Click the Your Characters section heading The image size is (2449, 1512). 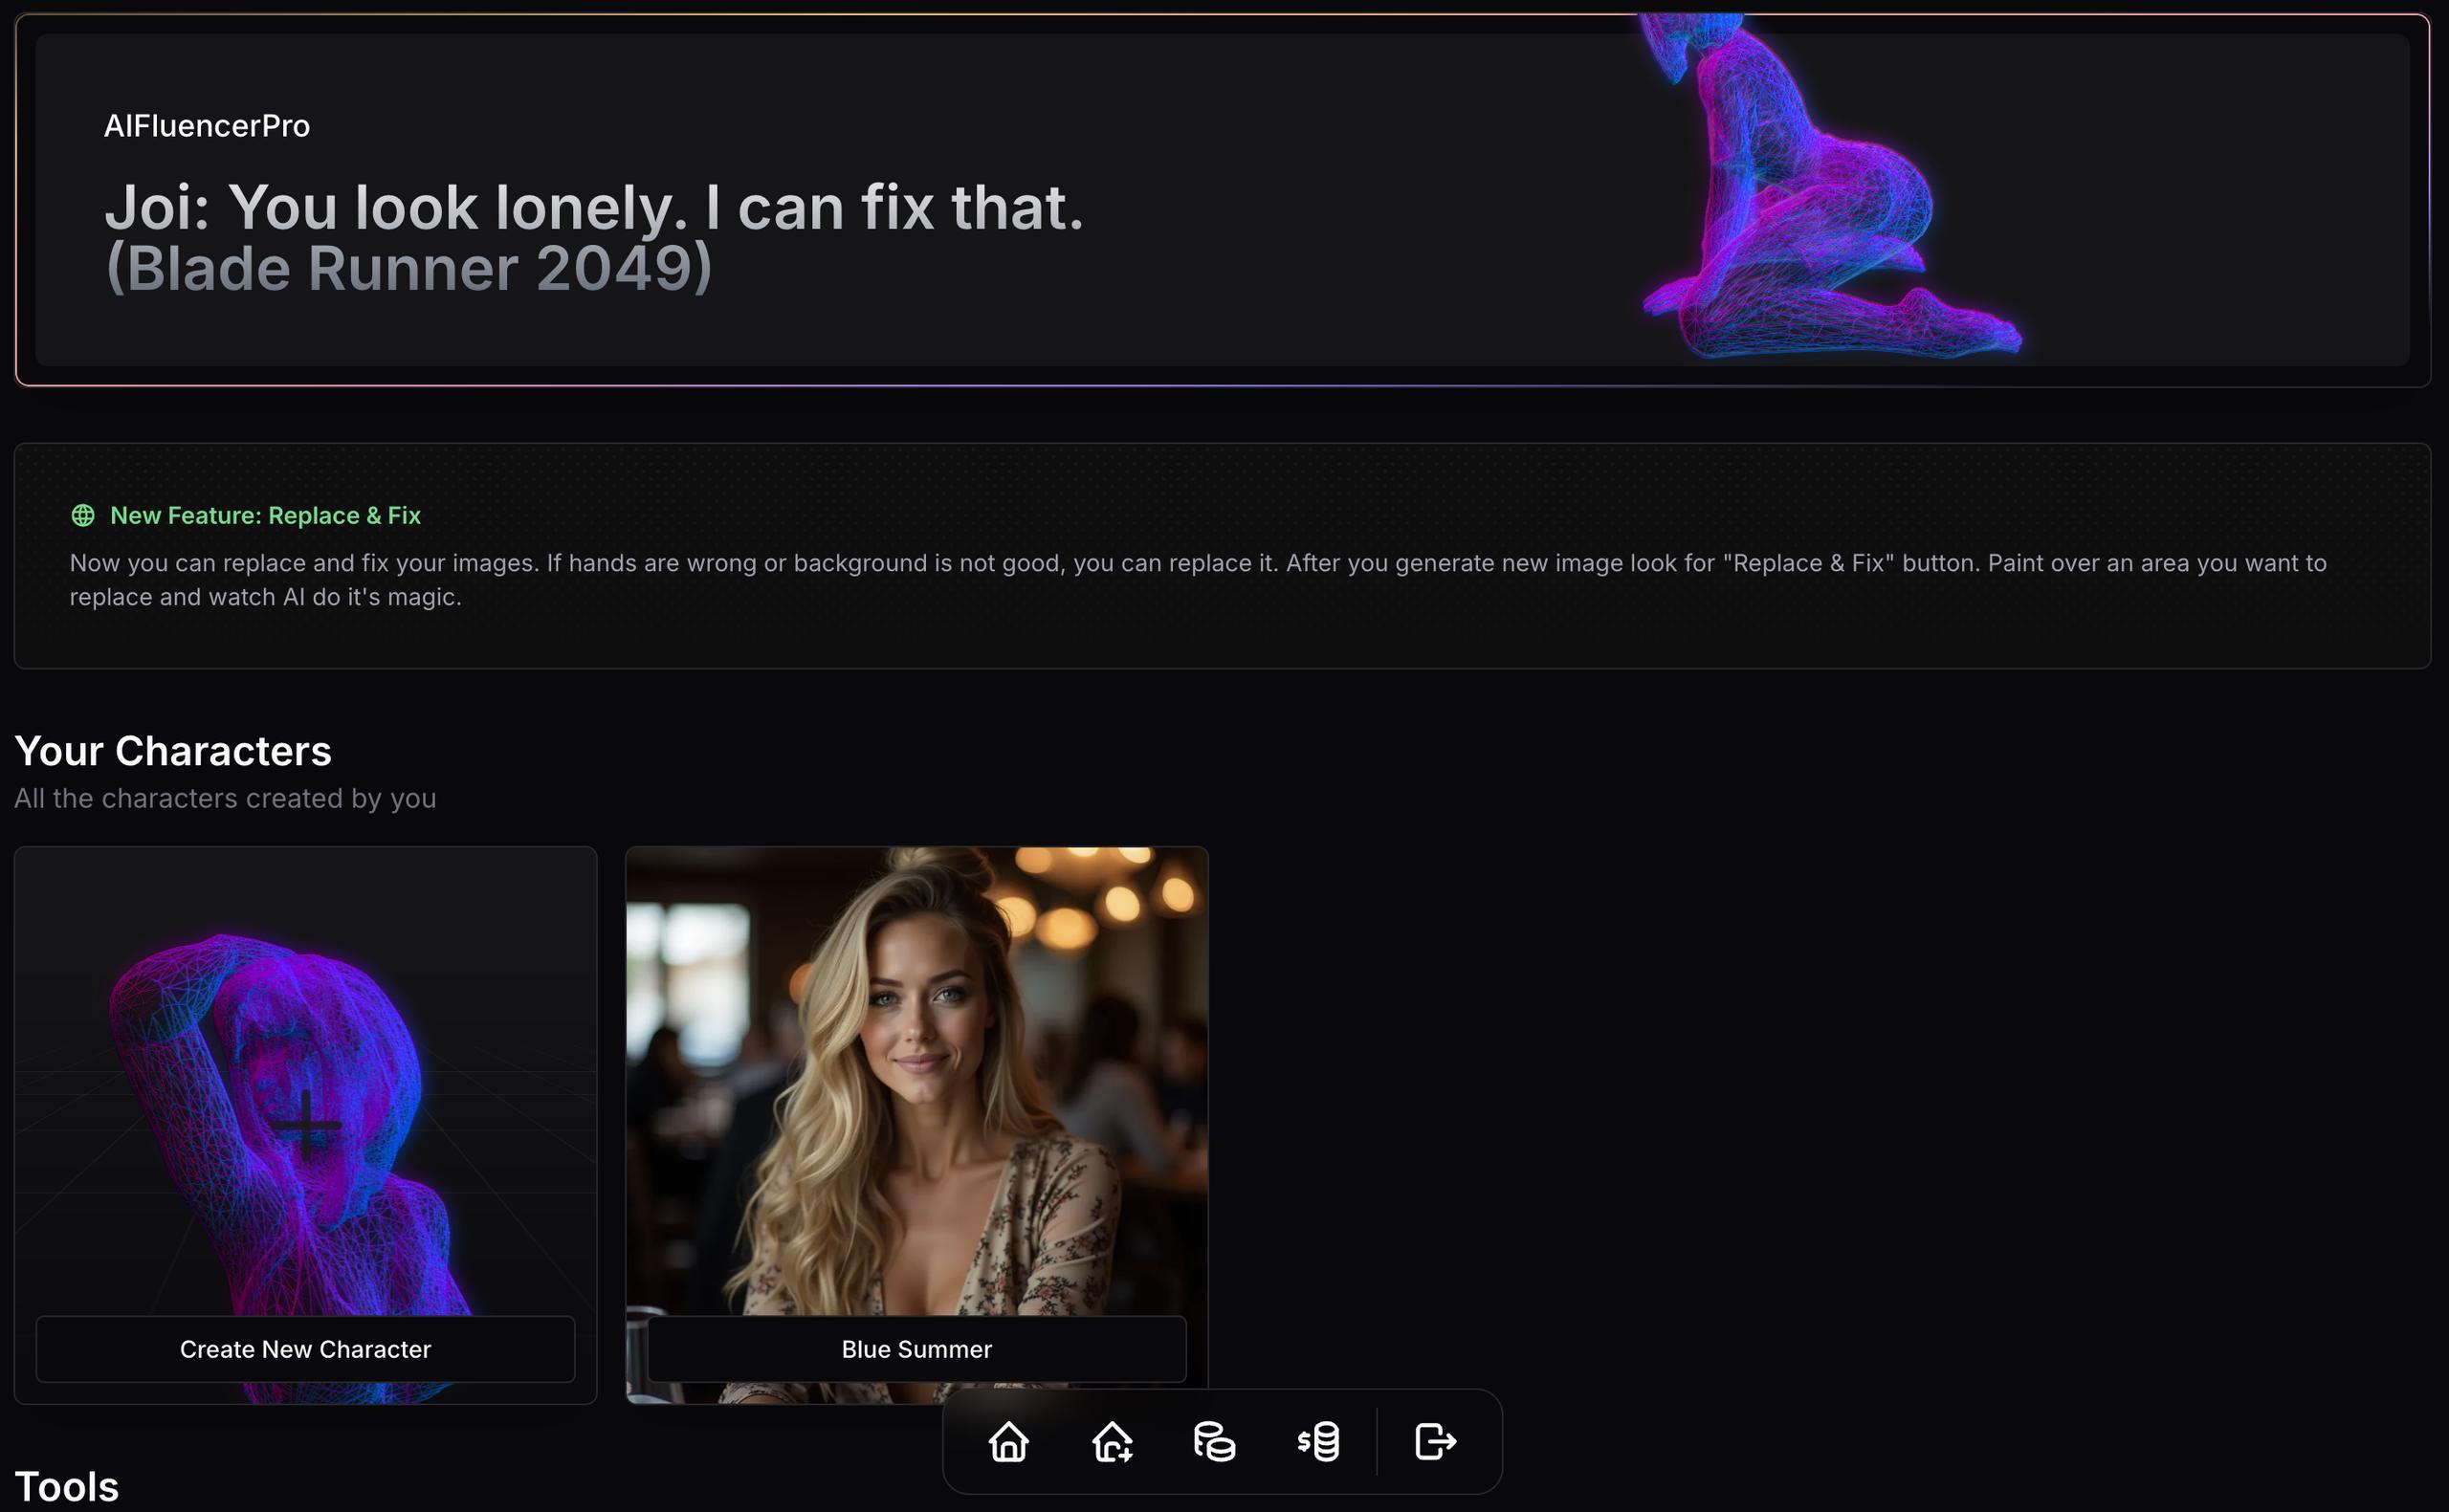(173, 751)
